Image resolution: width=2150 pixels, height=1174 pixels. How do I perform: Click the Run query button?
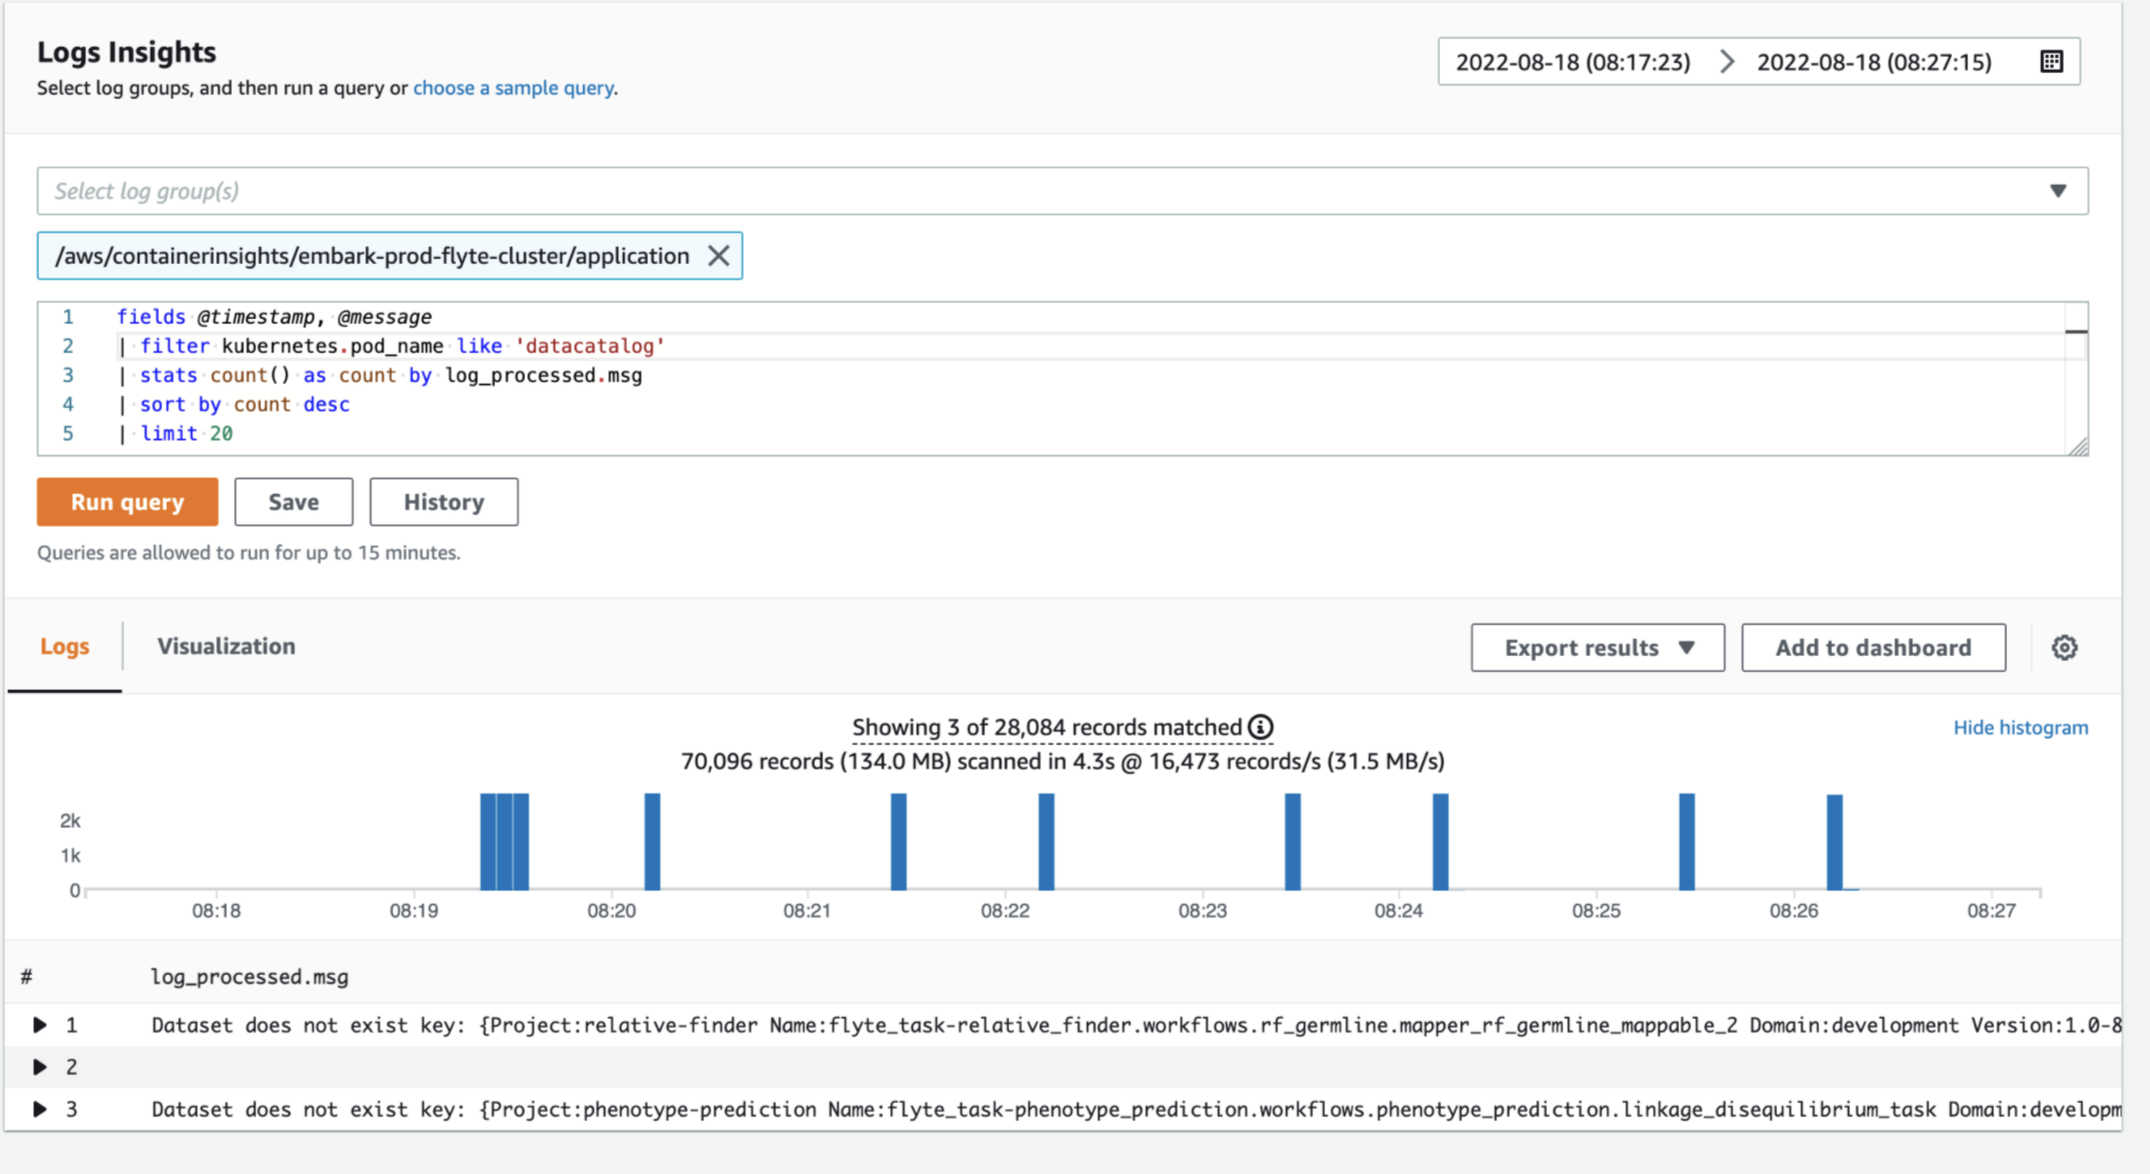127,501
